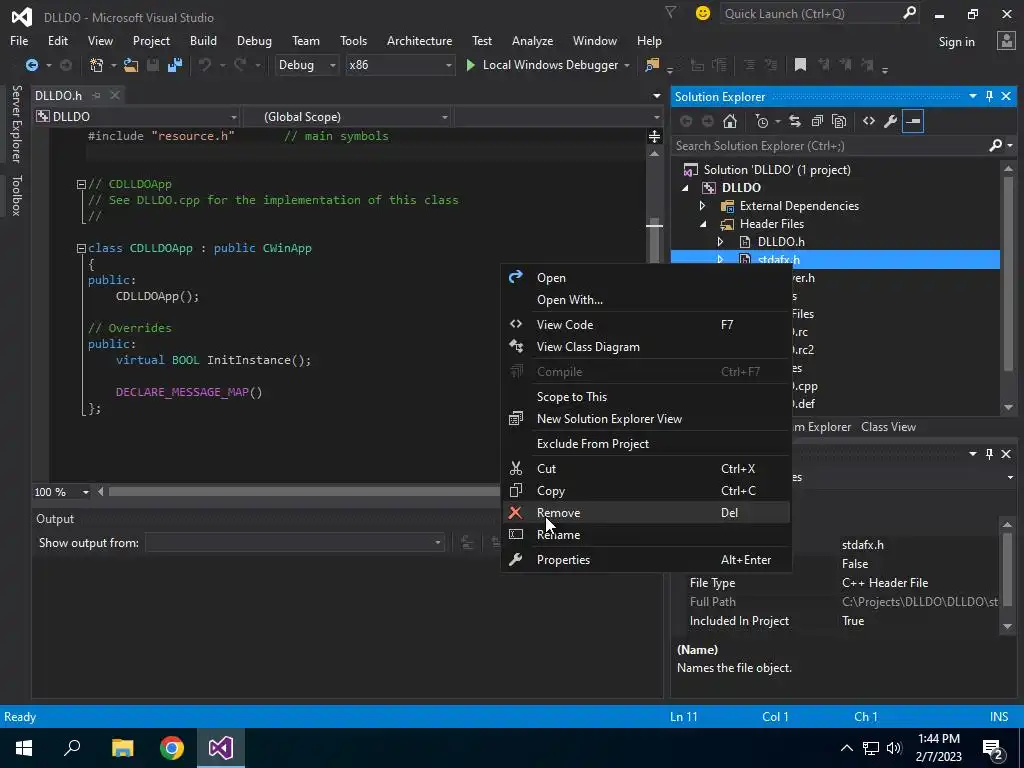Toggle the bookmark icon in the toolbar
This screenshot has width=1024, height=768.
click(x=800, y=65)
